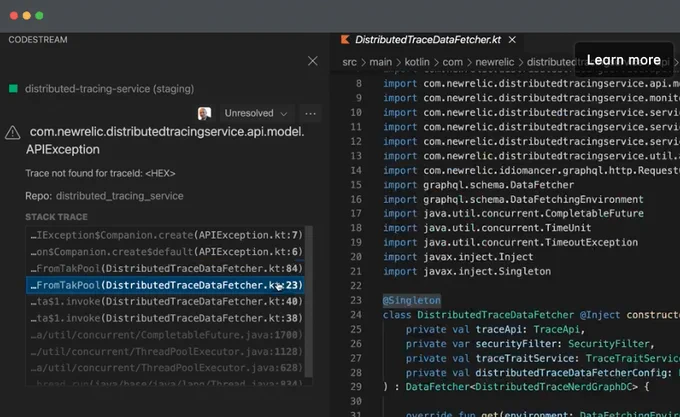The image size is (680, 417).
Task: Click the CODESTREAM panel header
Action: click(38, 40)
